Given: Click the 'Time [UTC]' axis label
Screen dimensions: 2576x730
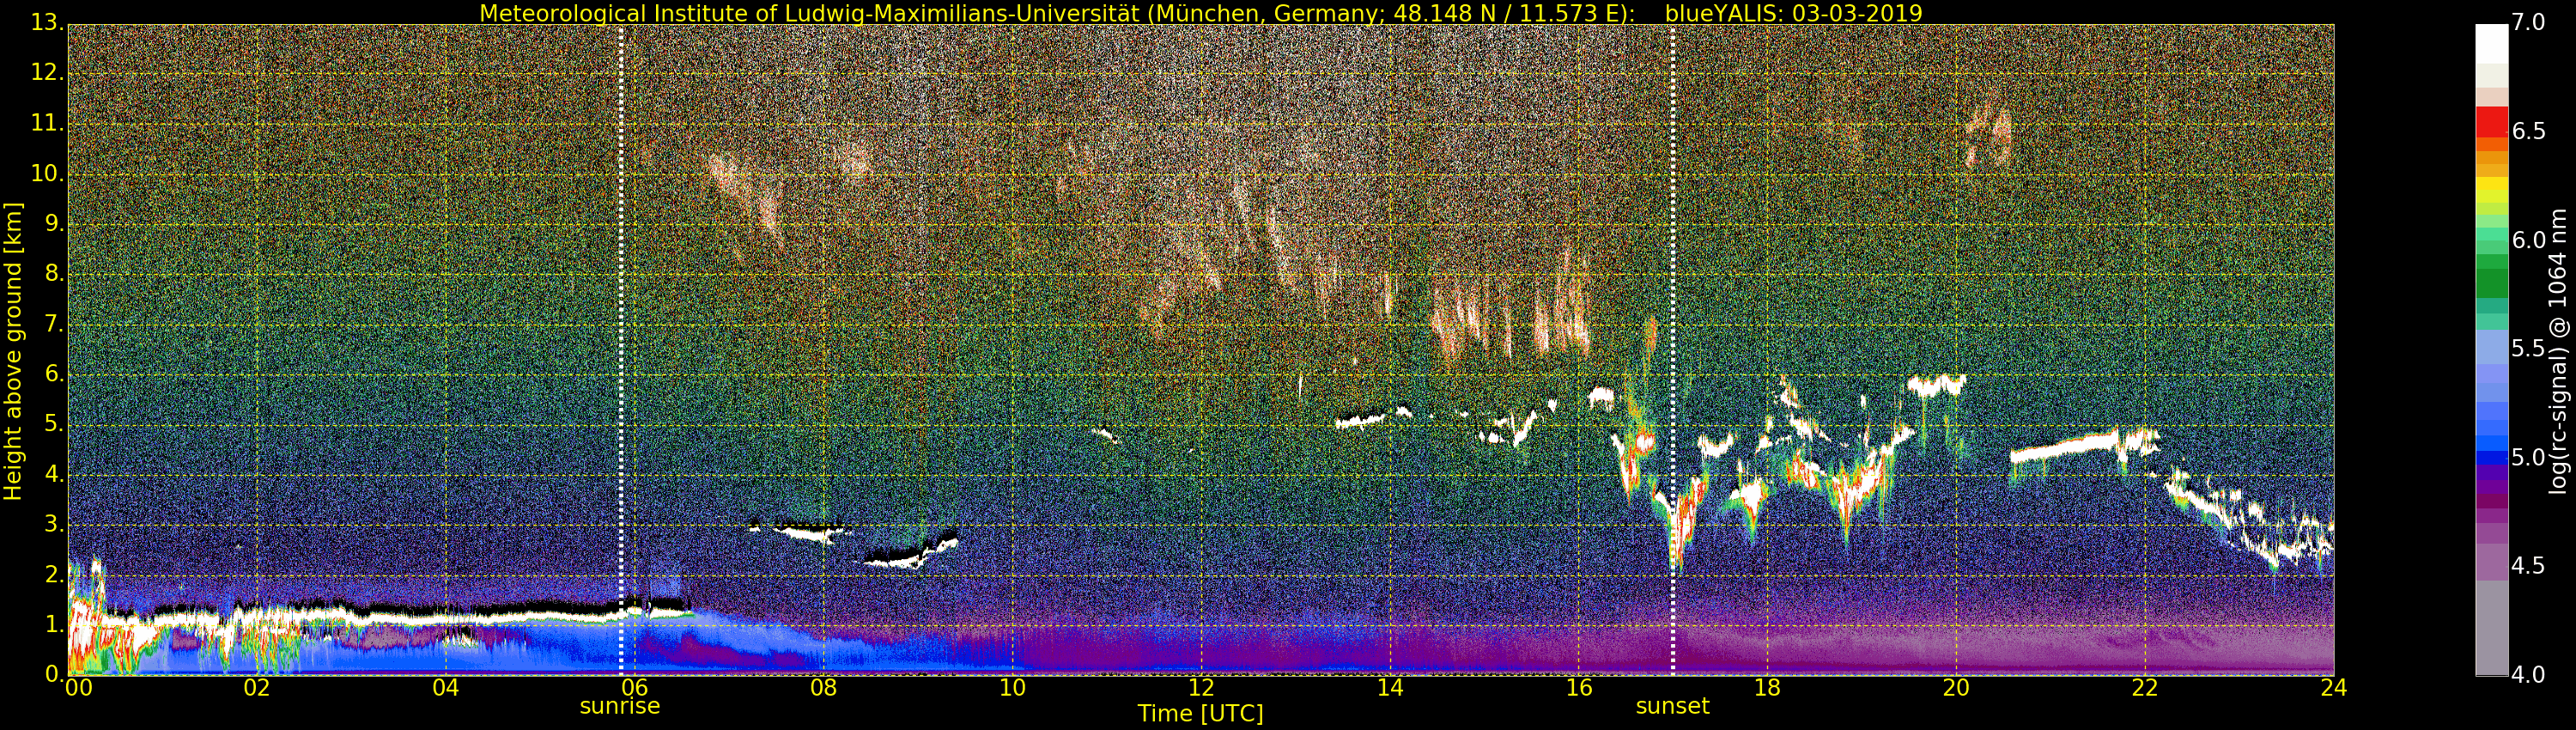Looking at the screenshot, I should pyautogui.click(x=1200, y=714).
